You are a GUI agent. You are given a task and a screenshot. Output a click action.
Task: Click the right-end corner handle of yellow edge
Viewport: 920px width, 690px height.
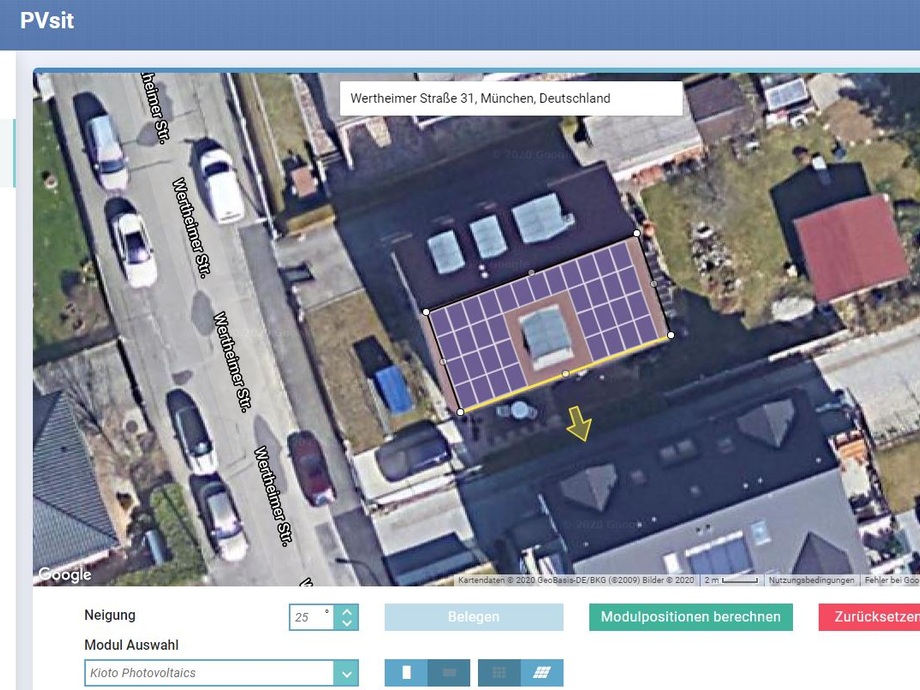point(670,335)
